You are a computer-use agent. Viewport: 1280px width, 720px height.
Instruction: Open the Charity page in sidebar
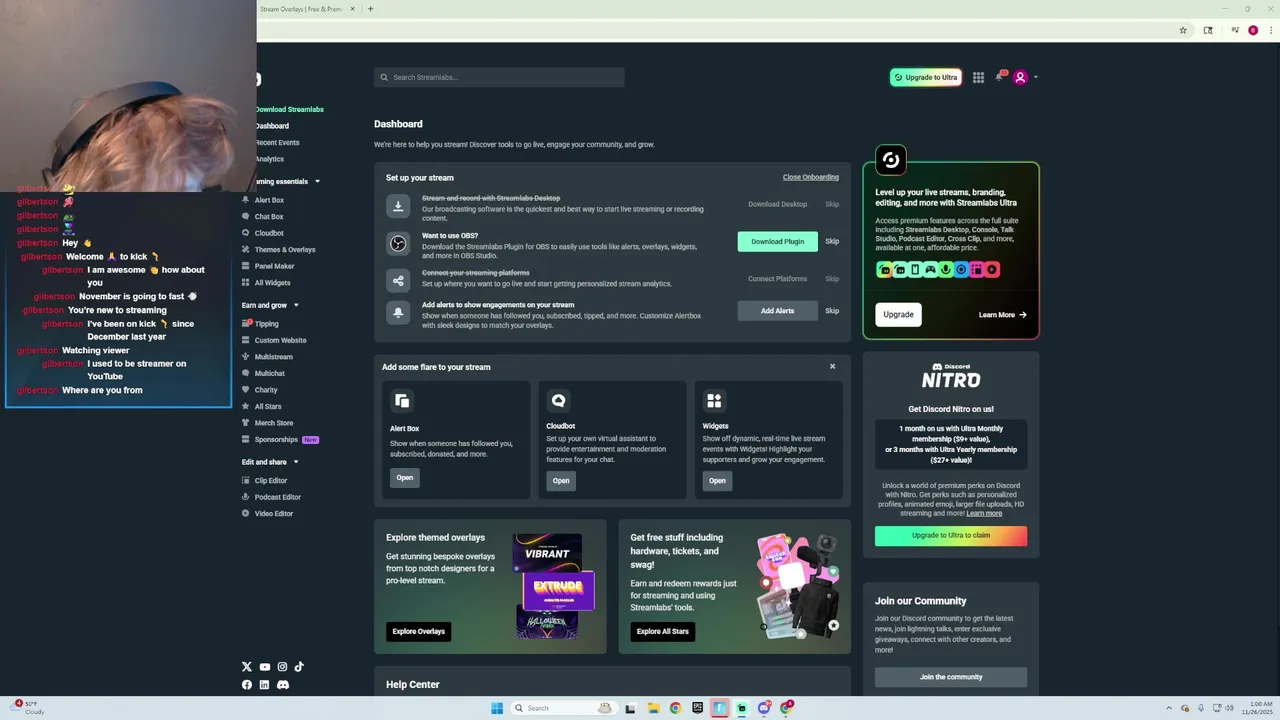click(x=266, y=390)
